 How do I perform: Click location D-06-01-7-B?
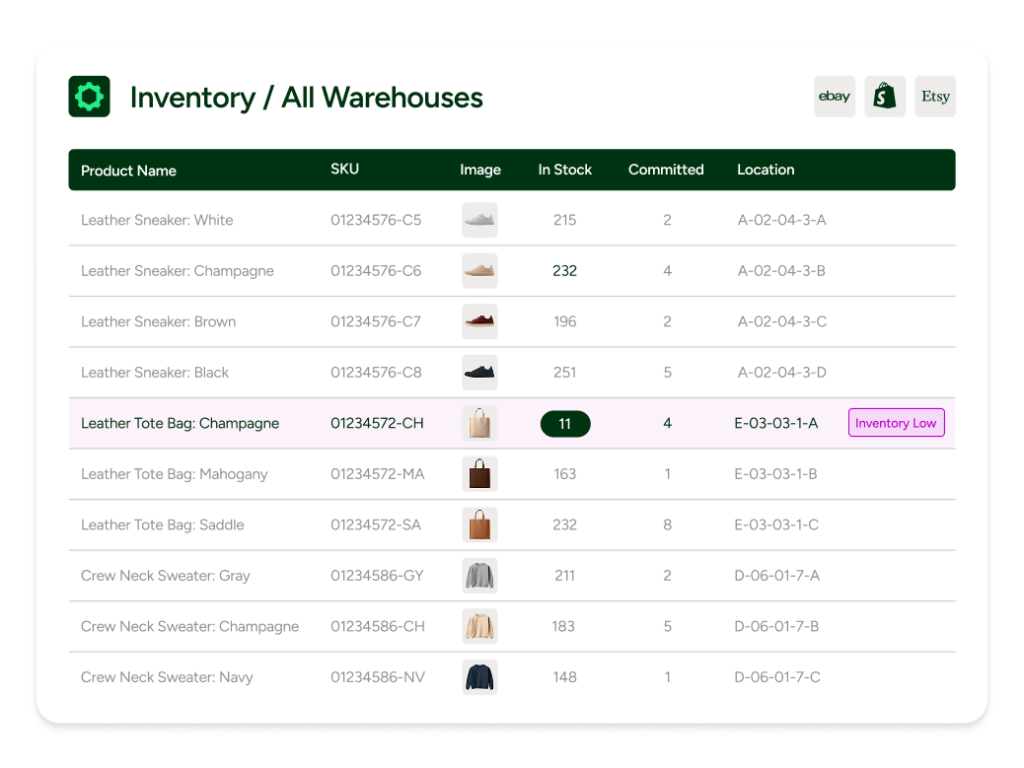coord(777,627)
